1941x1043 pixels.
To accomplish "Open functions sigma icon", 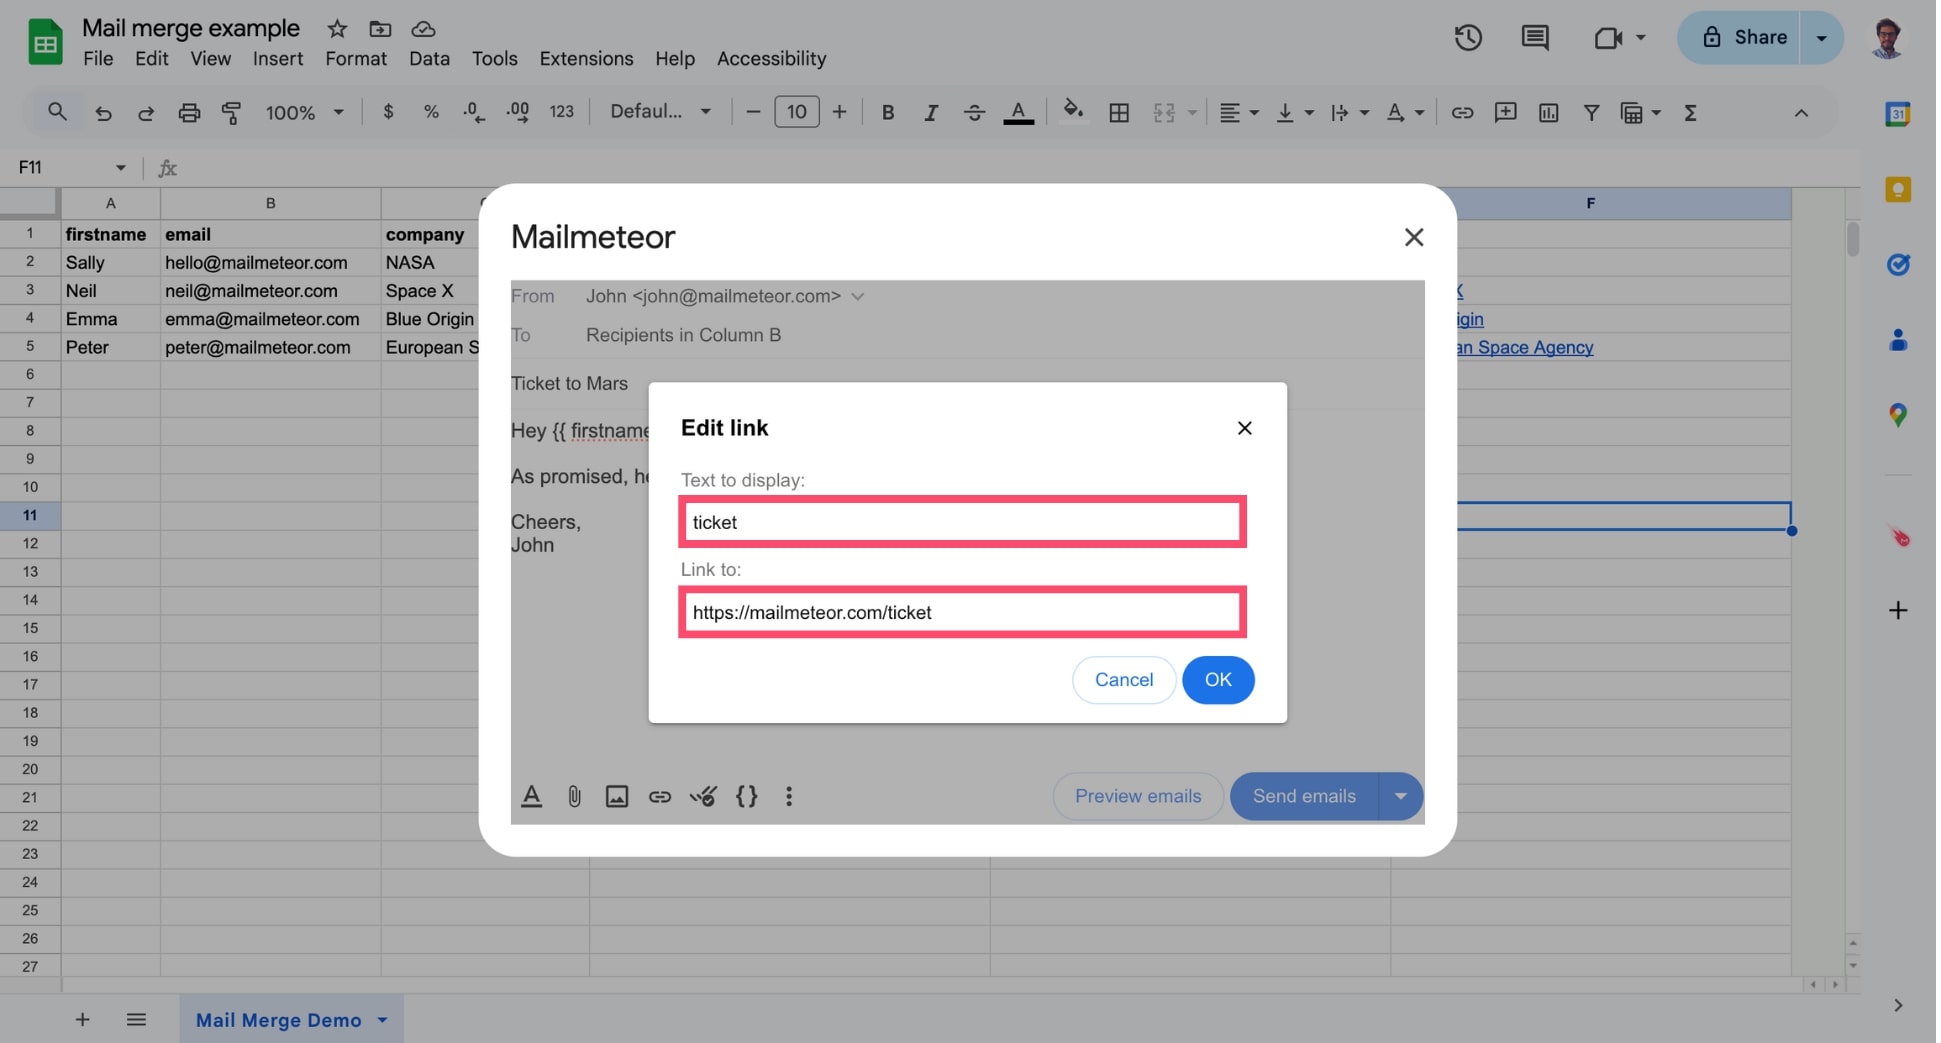I will [1690, 113].
